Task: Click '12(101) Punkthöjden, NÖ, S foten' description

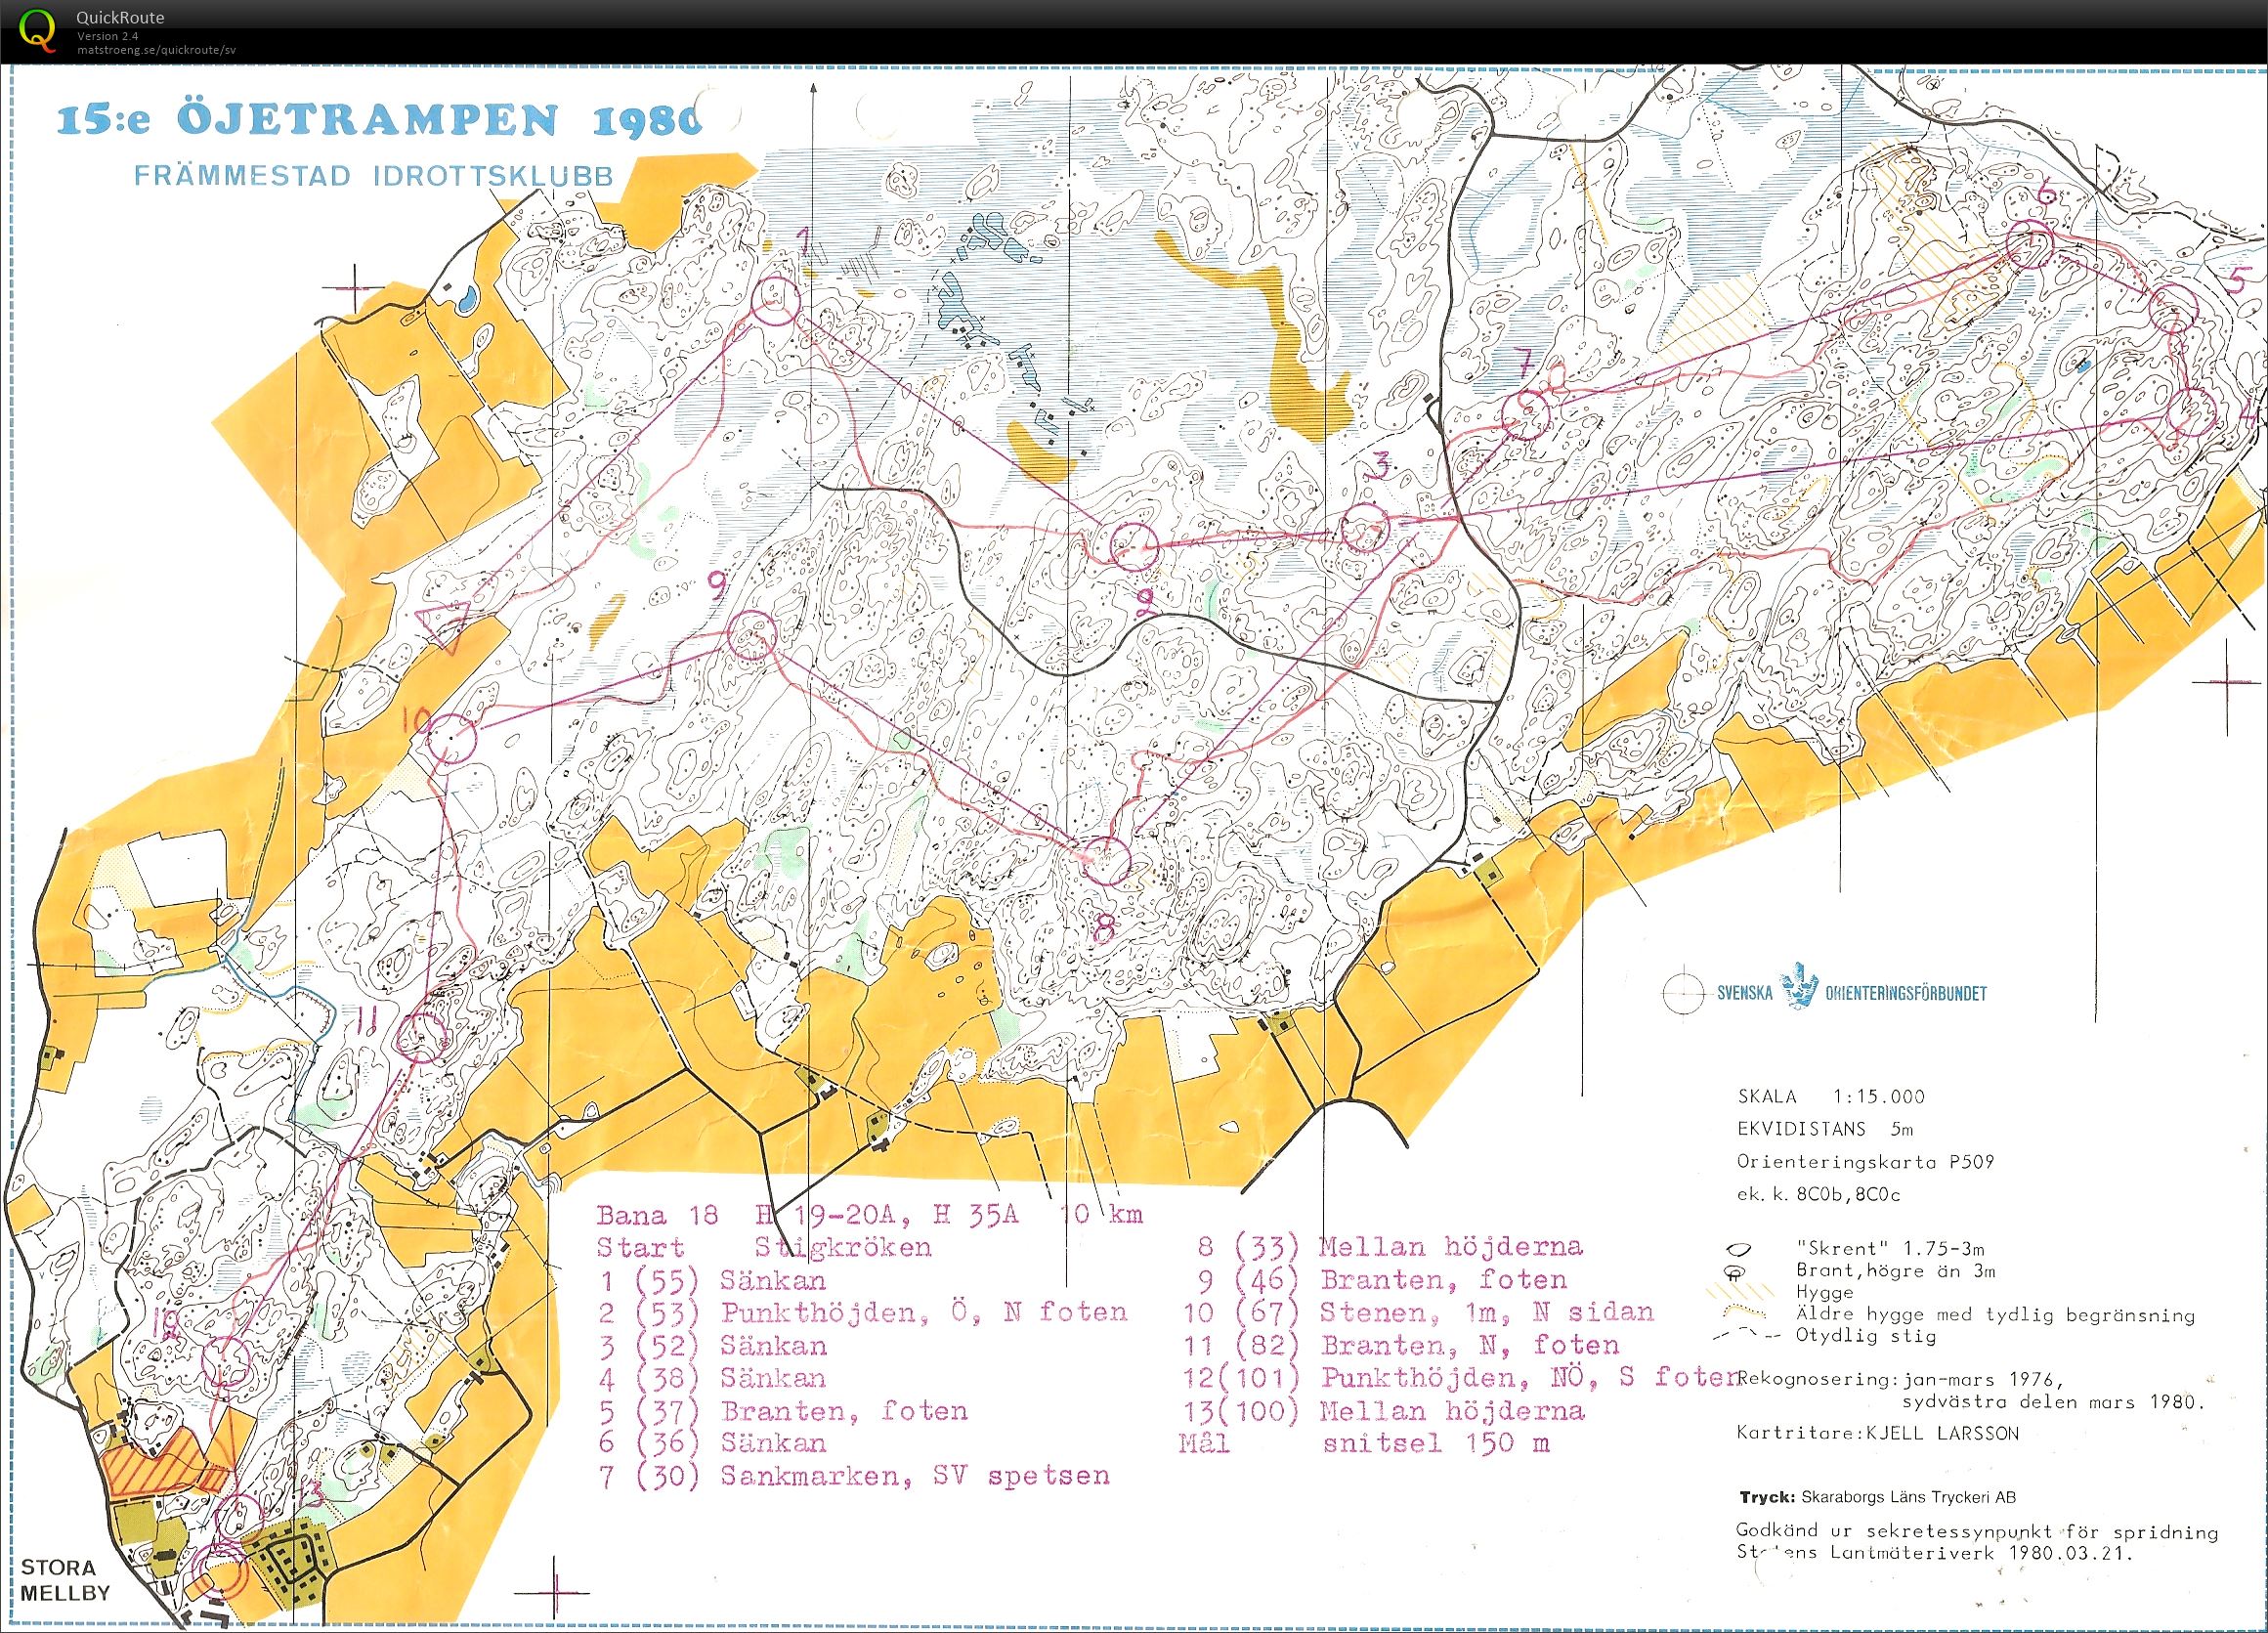Action: click(x=1461, y=1378)
